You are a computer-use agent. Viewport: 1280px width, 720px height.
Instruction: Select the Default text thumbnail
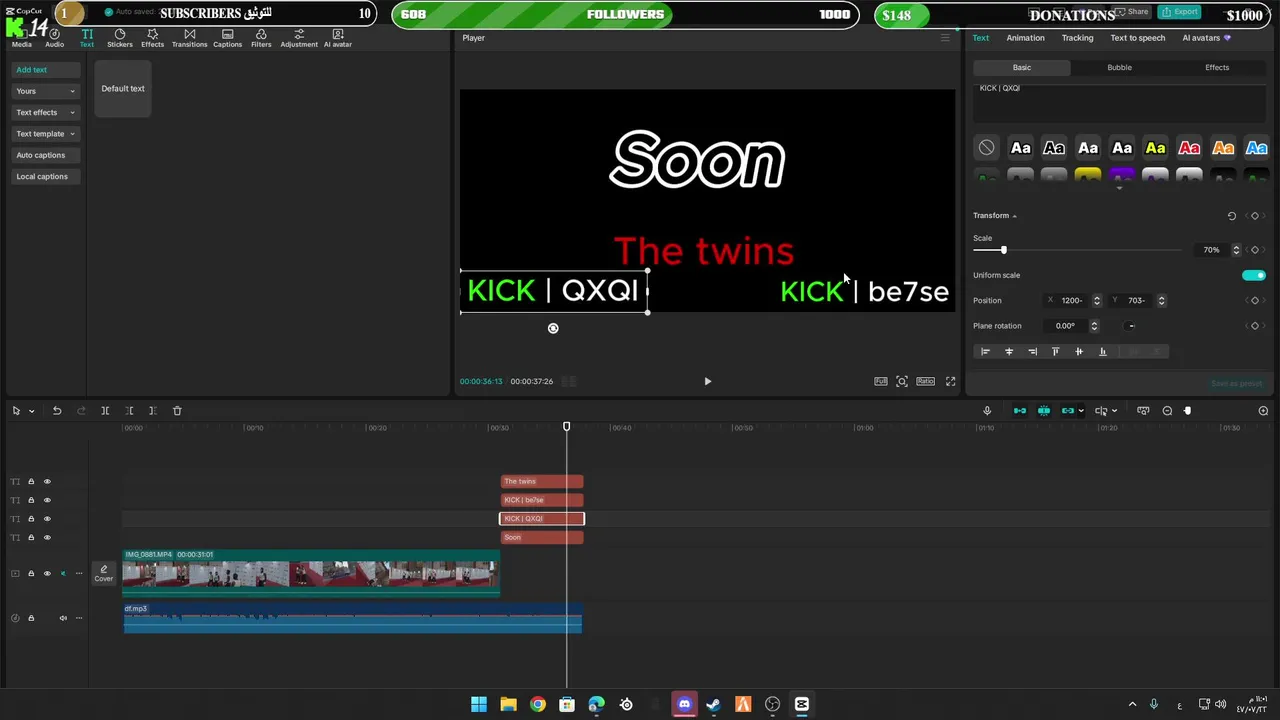(x=123, y=89)
